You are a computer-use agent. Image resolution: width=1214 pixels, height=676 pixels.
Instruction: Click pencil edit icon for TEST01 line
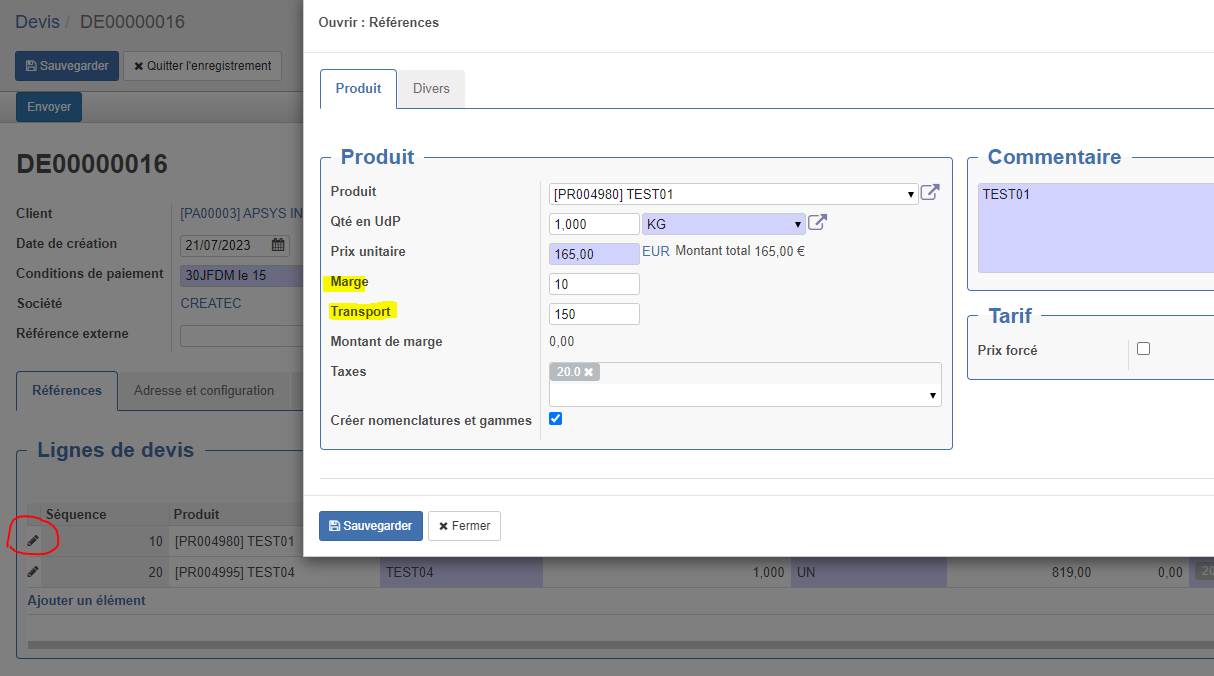click(33, 541)
